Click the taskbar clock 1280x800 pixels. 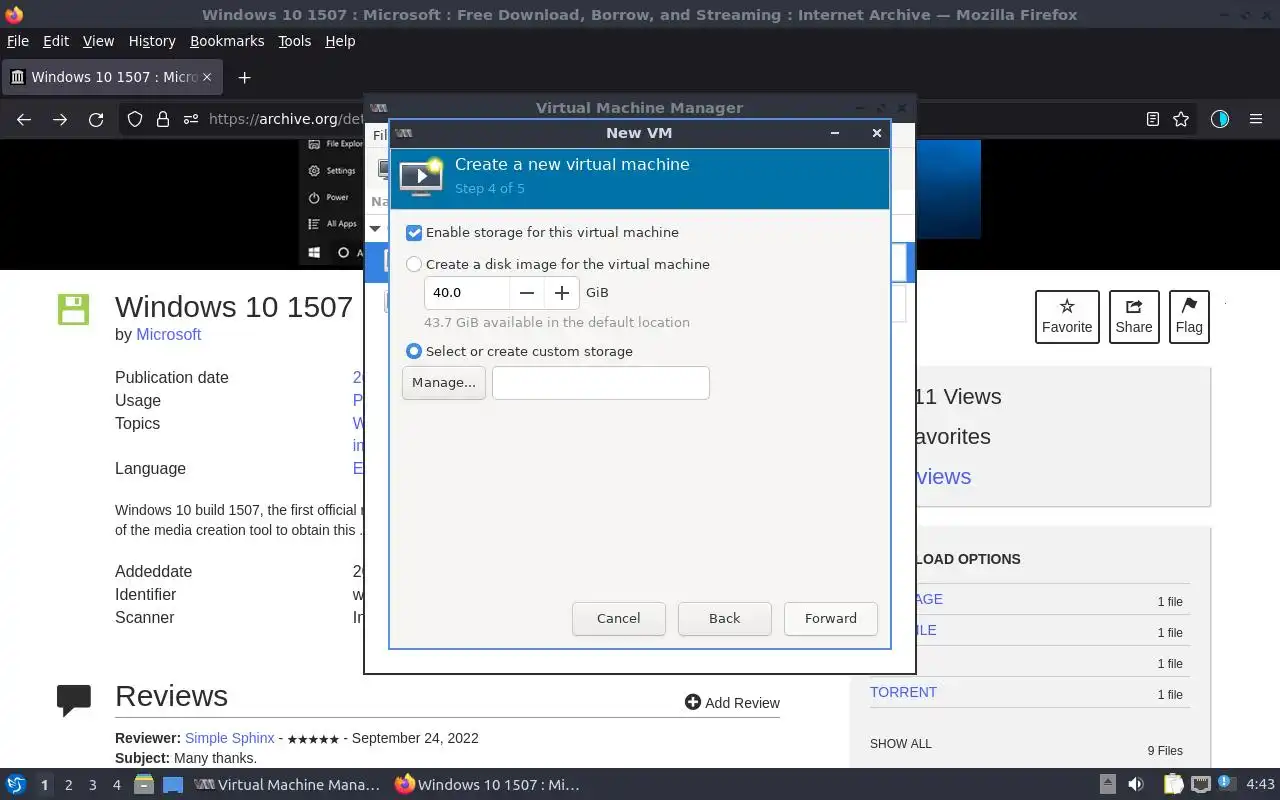point(1260,785)
